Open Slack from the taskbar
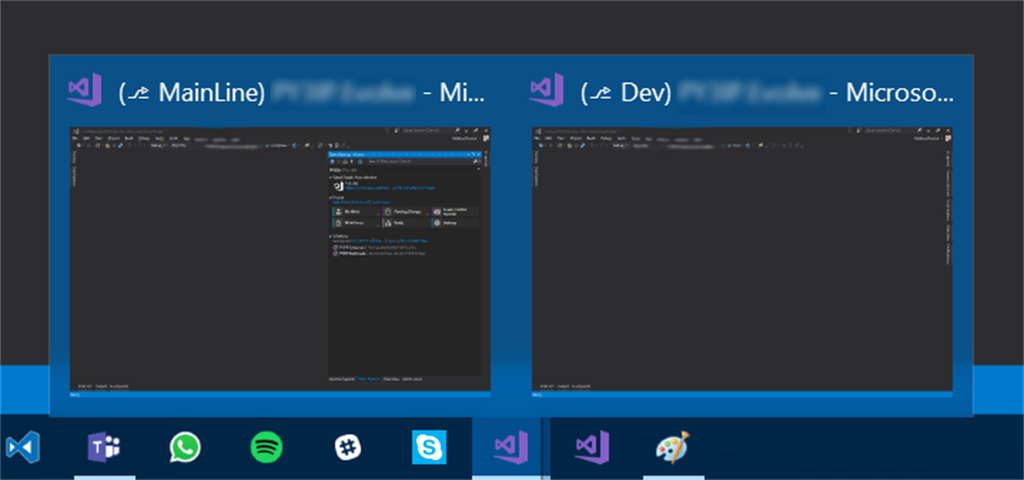 pos(348,448)
